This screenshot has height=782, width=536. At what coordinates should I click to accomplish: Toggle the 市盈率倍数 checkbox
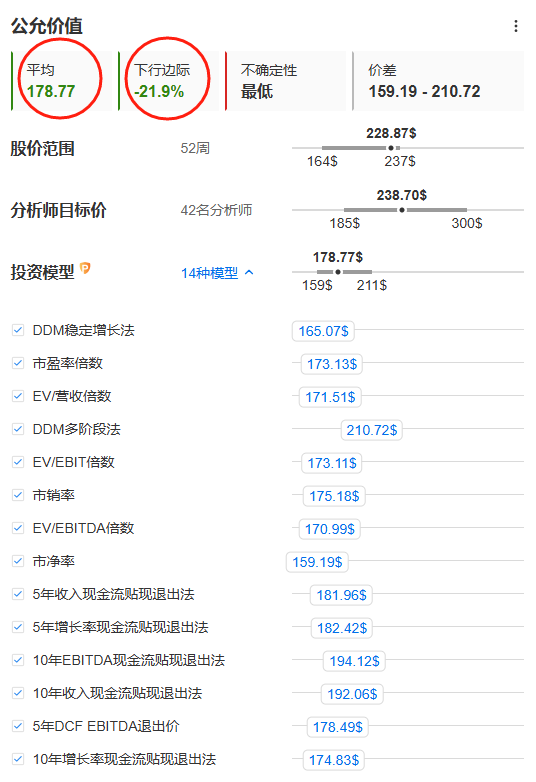[18, 363]
